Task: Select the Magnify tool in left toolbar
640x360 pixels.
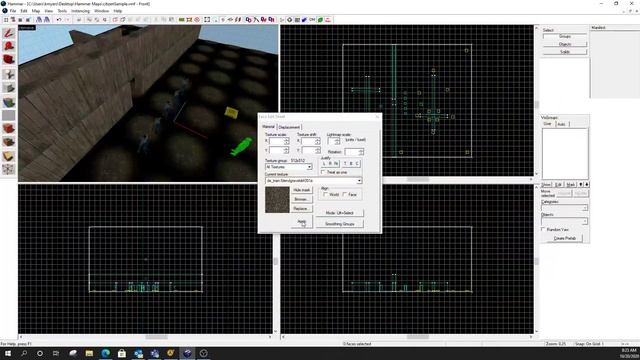Action: (x=9, y=46)
